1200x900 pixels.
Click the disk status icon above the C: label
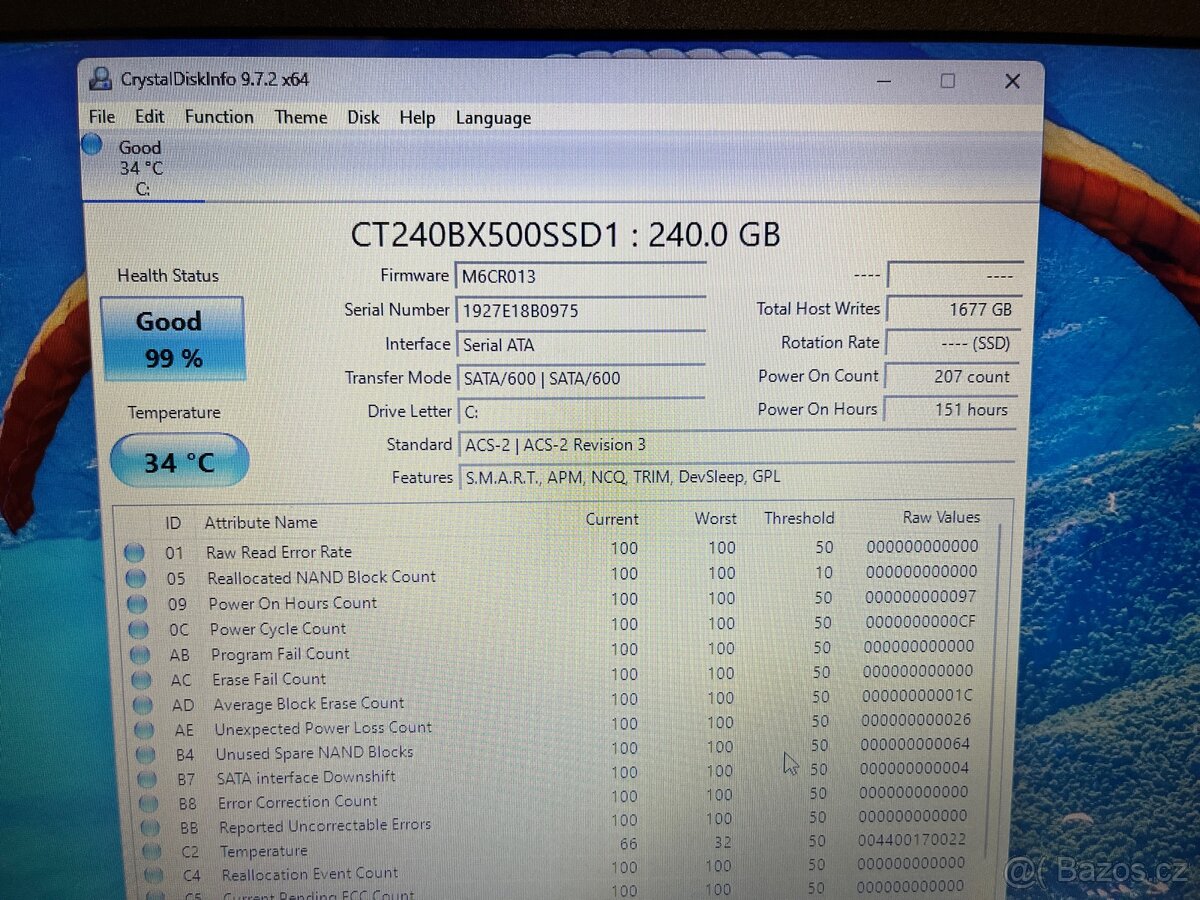tap(91, 144)
